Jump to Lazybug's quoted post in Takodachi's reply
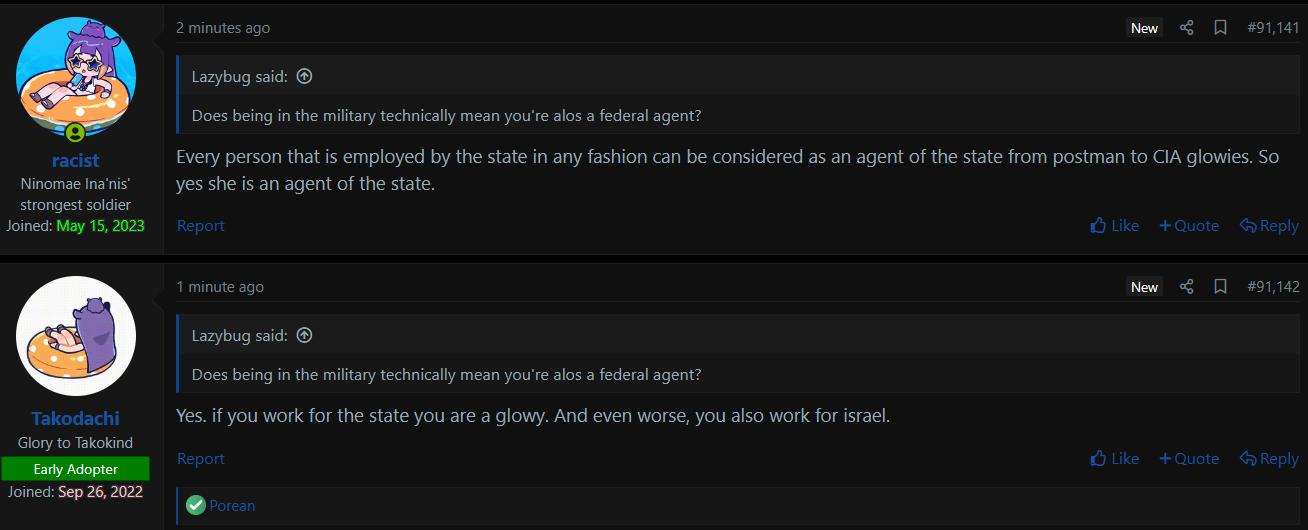The height and width of the screenshot is (530, 1308). coord(305,335)
